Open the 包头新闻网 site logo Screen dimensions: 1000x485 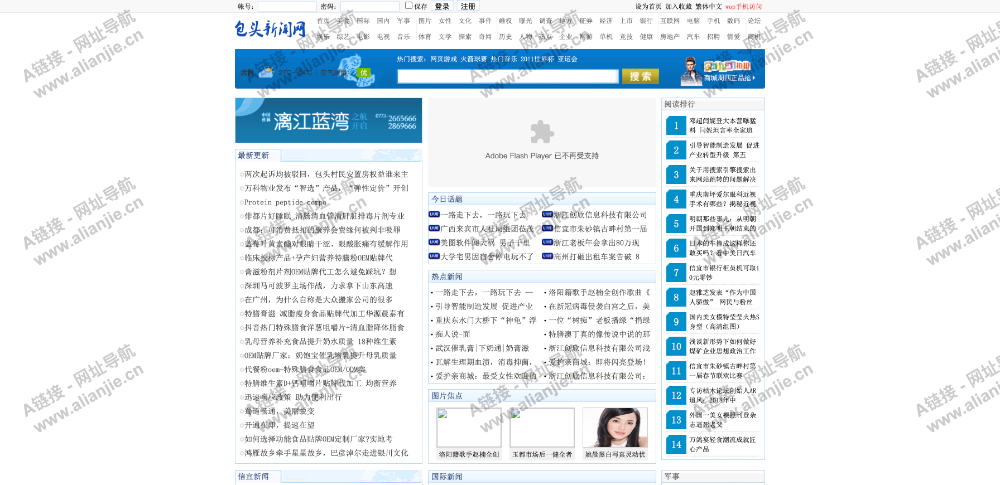[x=270, y=28]
